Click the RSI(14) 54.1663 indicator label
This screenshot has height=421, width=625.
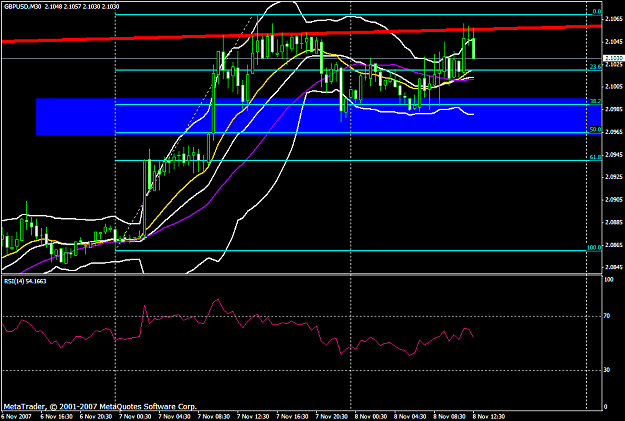click(x=25, y=281)
